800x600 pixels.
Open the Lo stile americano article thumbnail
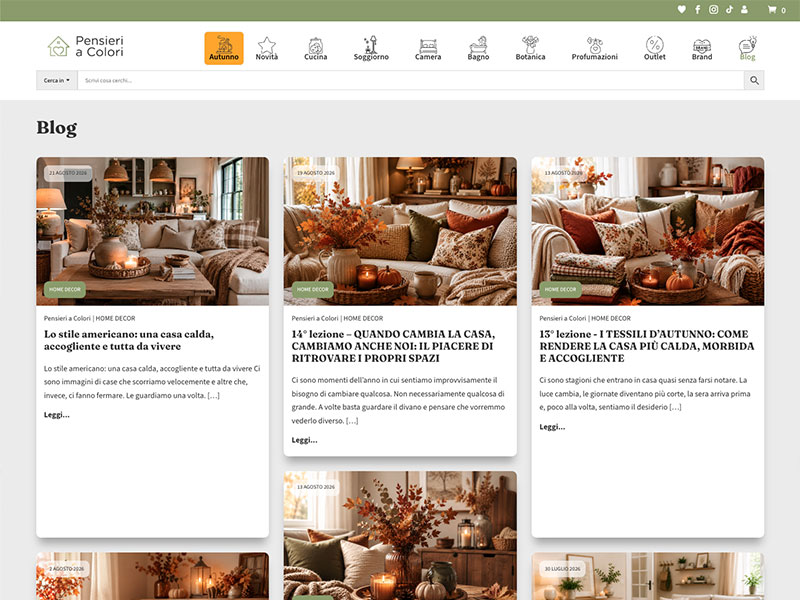click(153, 231)
